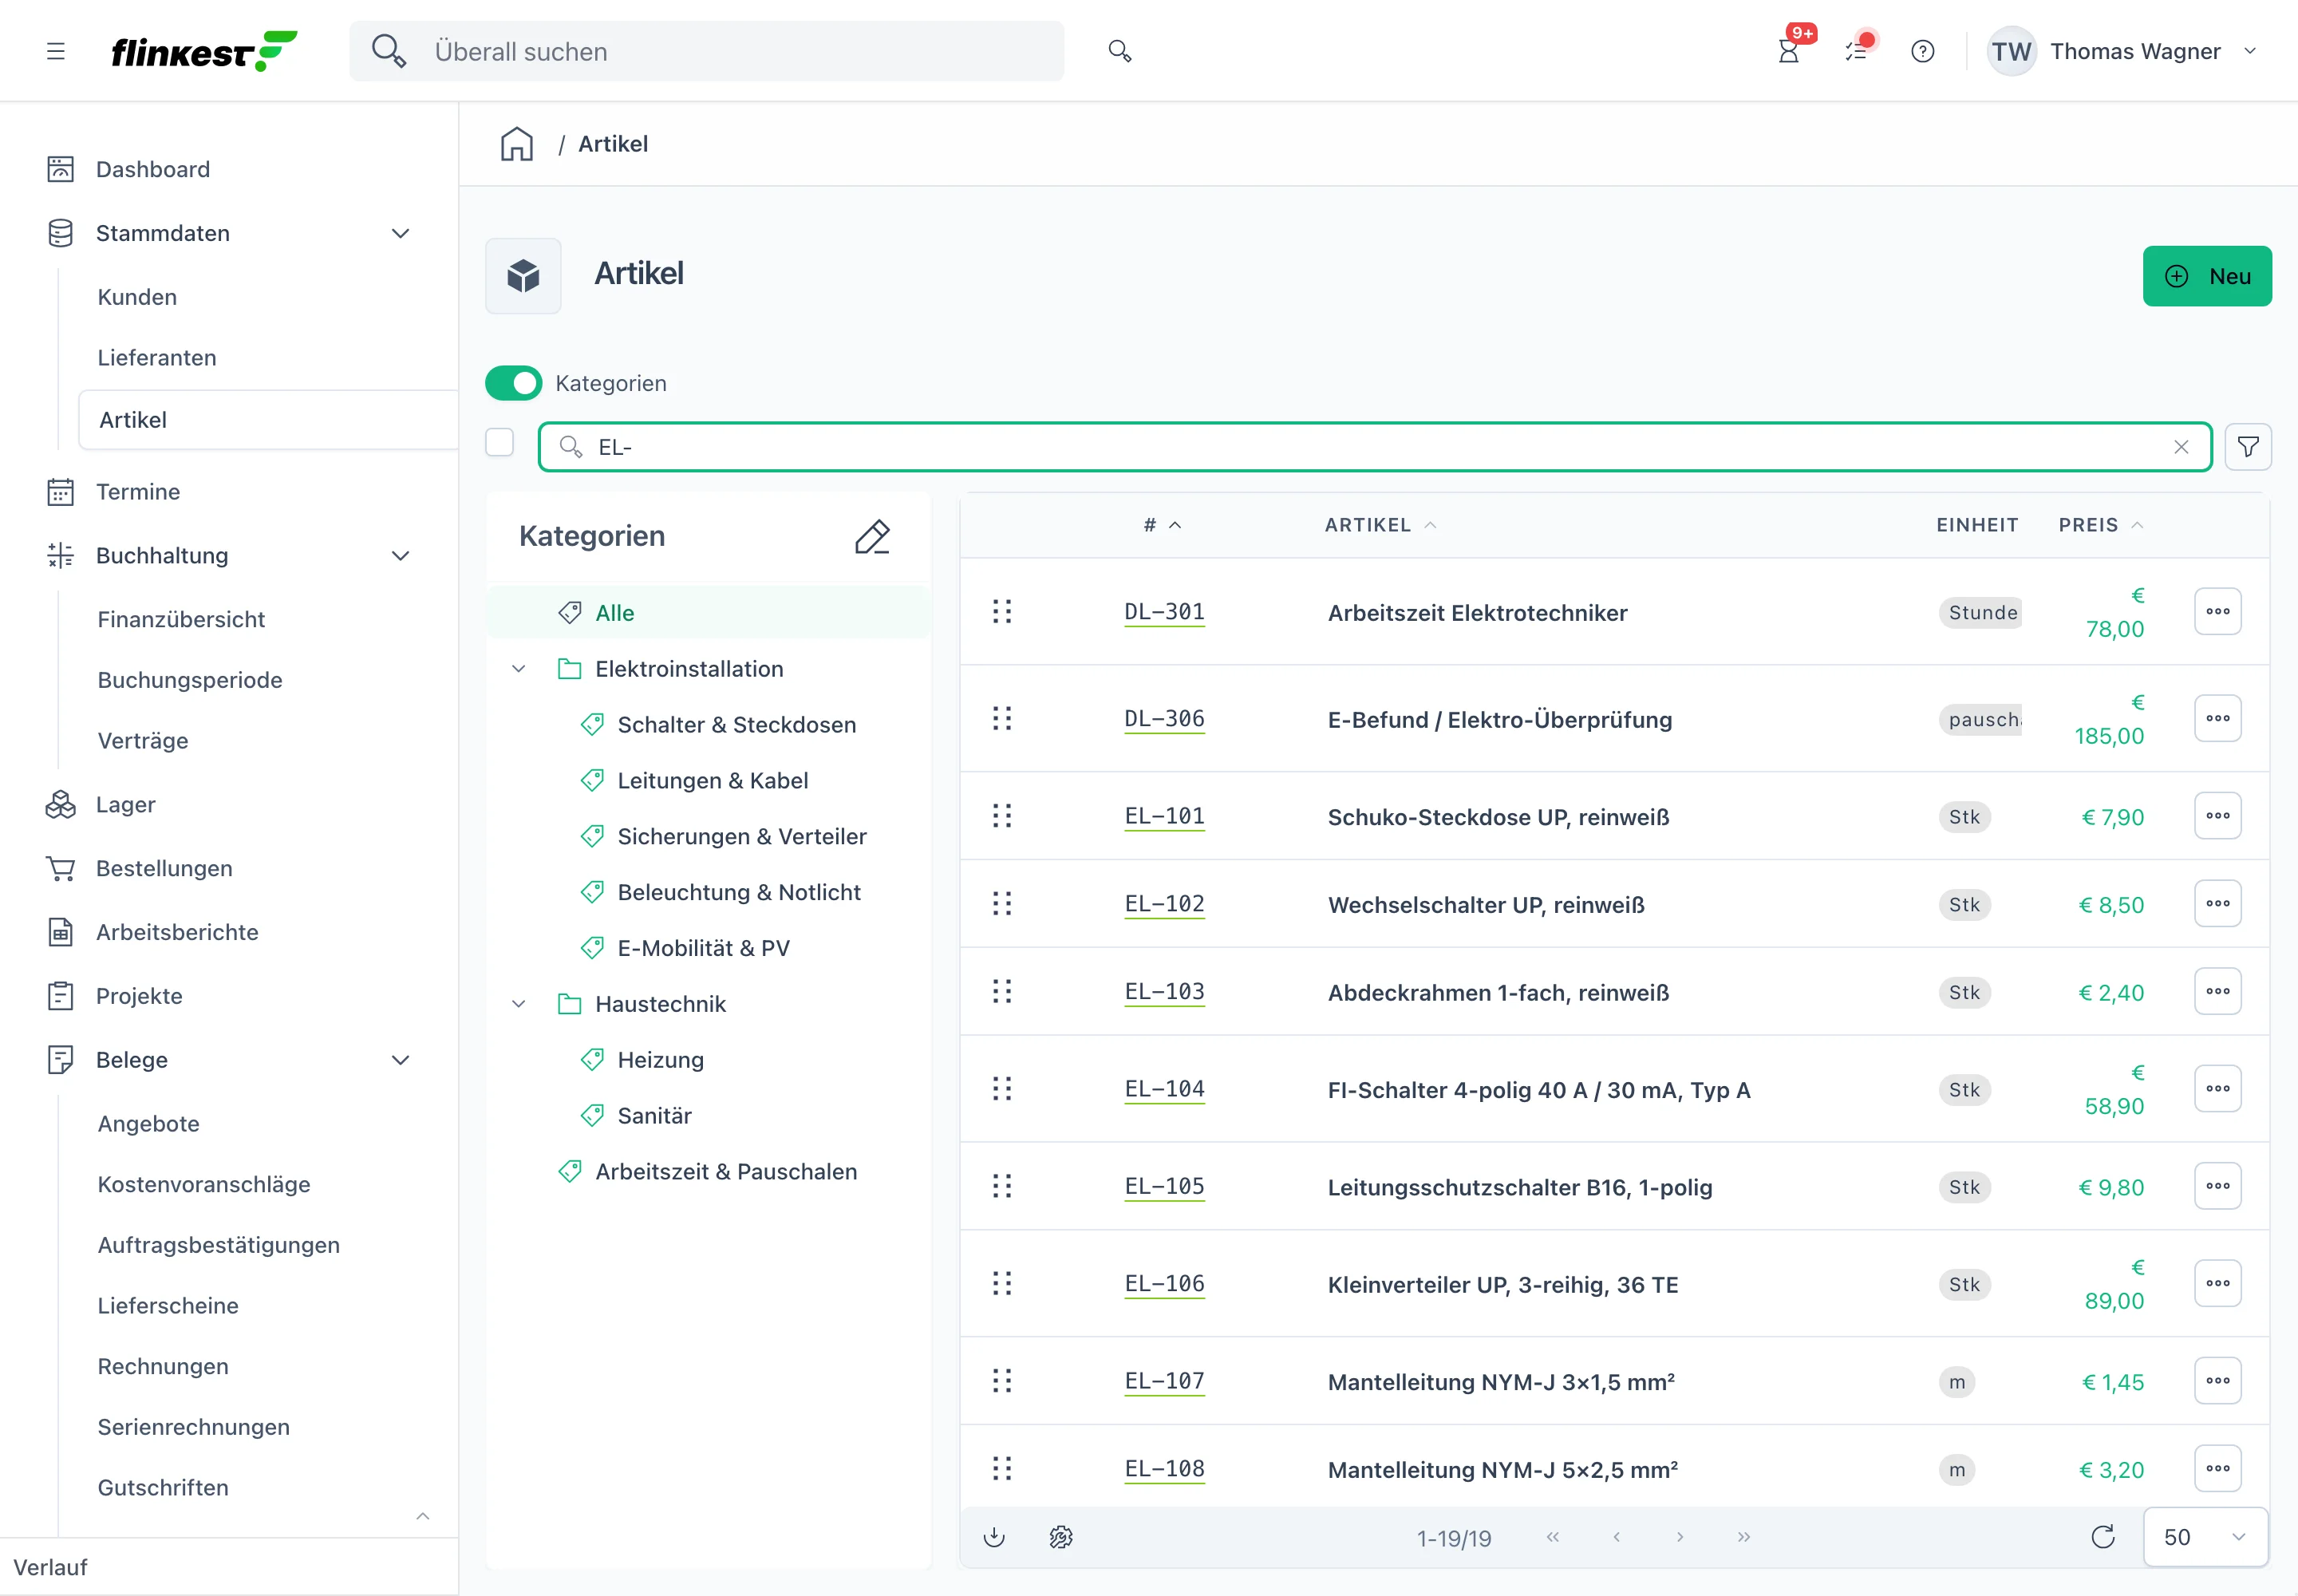Refresh the article table

pyautogui.click(x=2103, y=1537)
